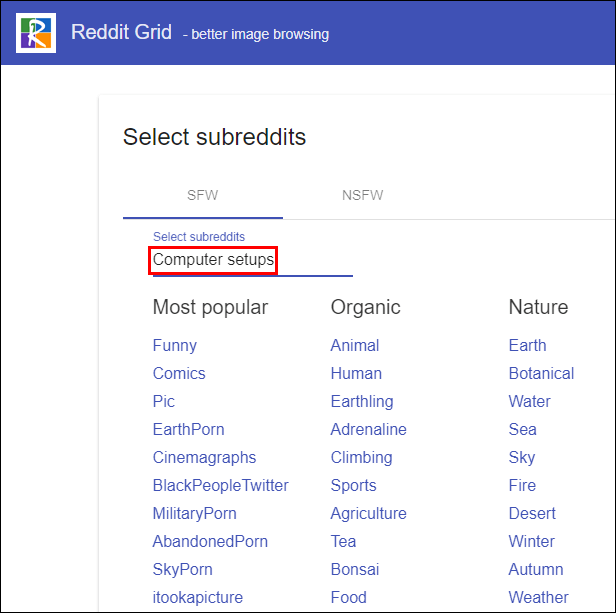This screenshot has height=613, width=616.
Task: Click the 'better image browsing' tagline
Action: point(260,34)
